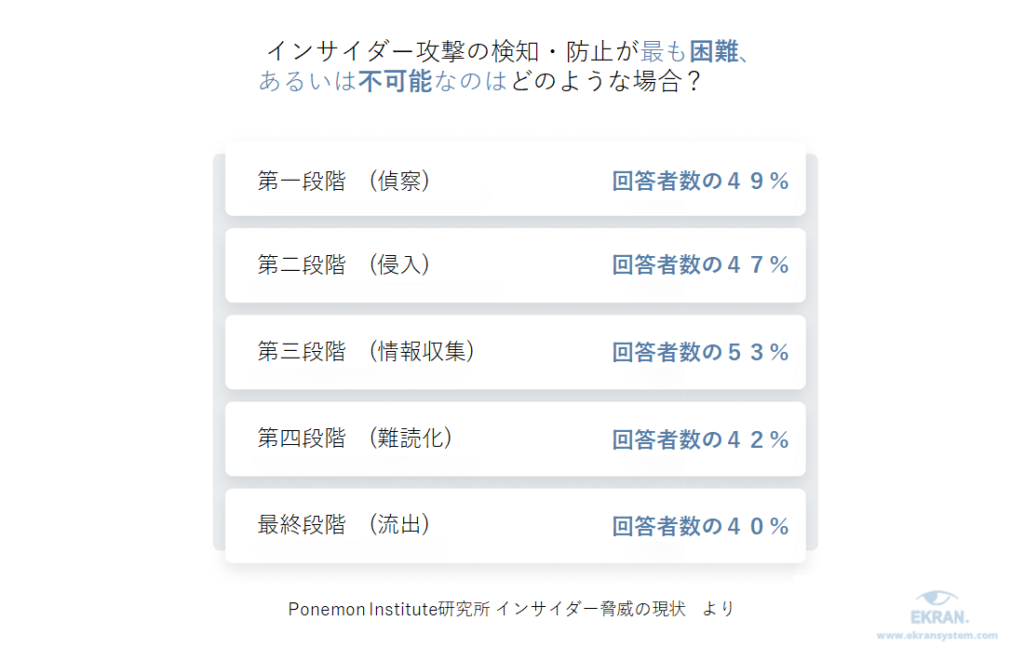The width and height of the screenshot is (1024, 661).
Task: Select the 第二段階 (侵入) row
Action: [x=515, y=265]
